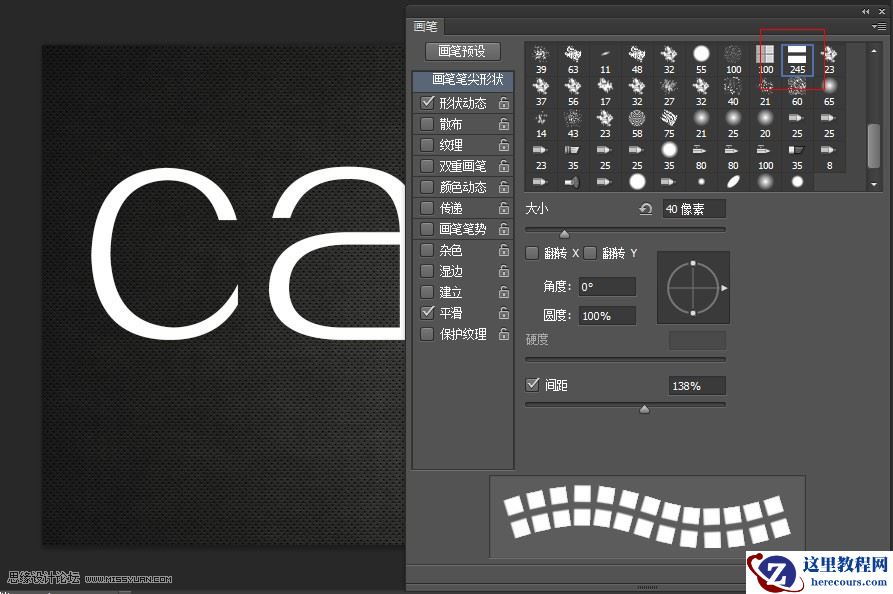Select the 画笔笔尖形状 section
Image resolution: width=893 pixels, height=594 pixels.
click(461, 81)
